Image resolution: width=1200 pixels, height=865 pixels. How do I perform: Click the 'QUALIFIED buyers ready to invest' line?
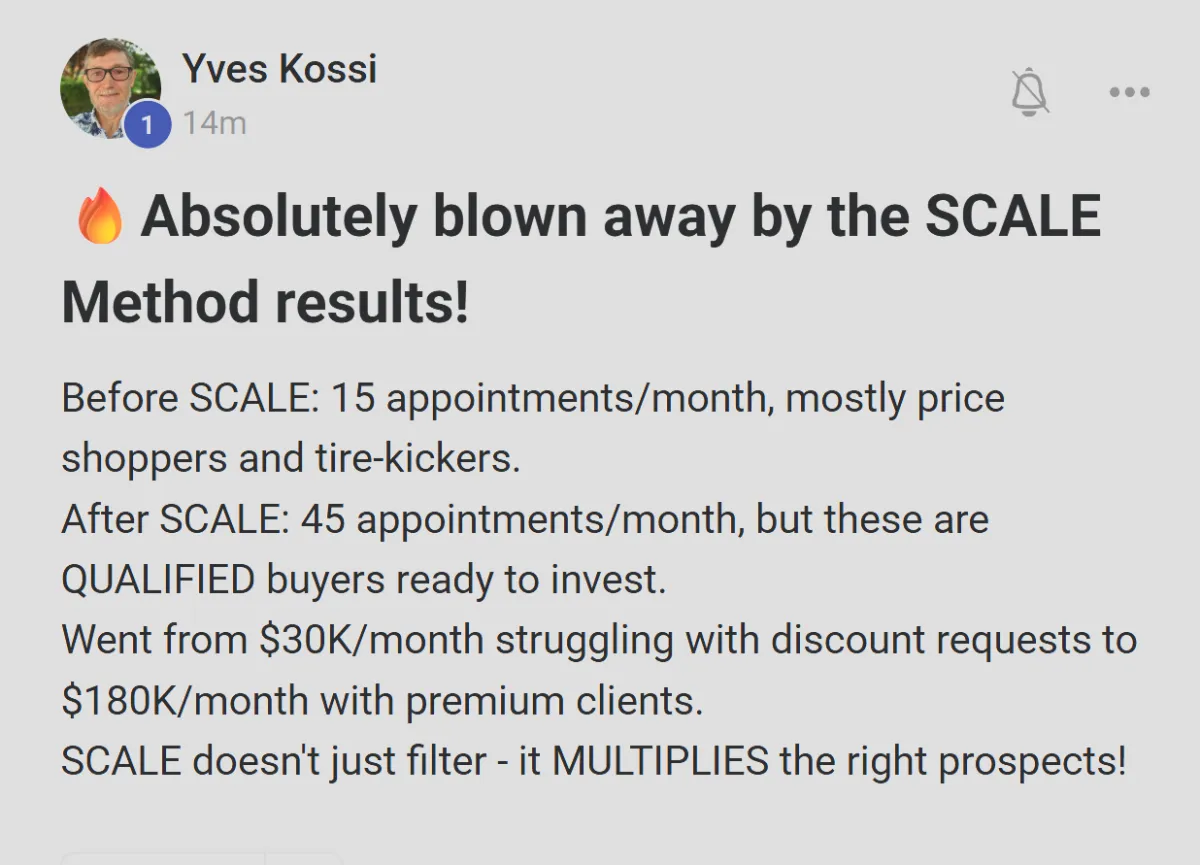363,581
